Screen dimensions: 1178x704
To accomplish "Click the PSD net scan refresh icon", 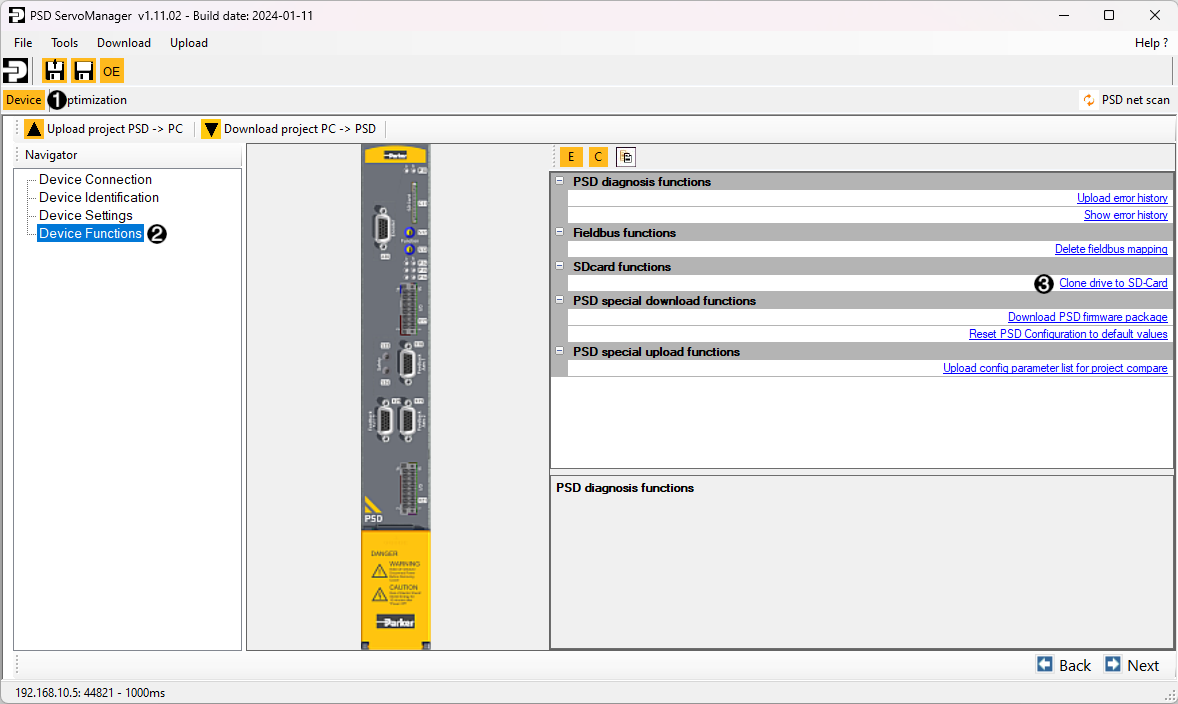I will tap(1089, 100).
